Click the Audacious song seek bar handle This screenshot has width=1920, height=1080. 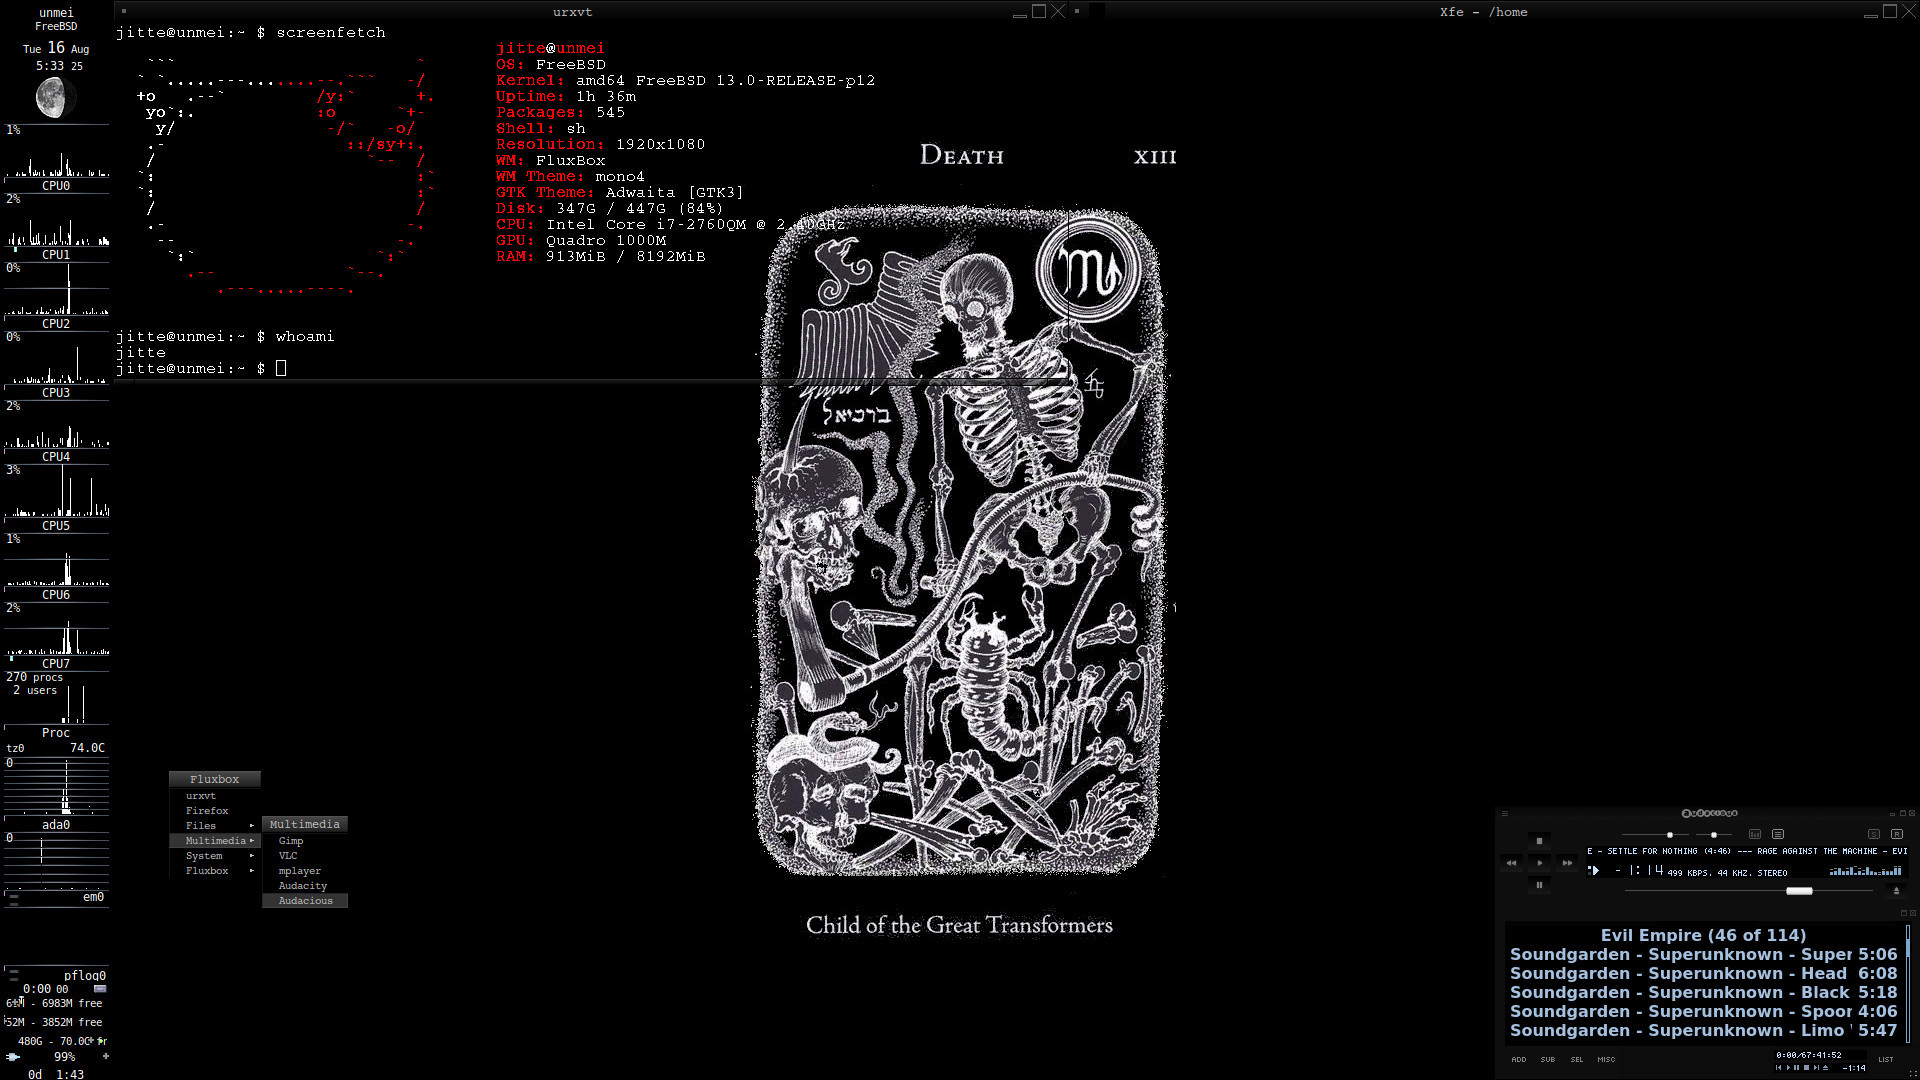coord(1799,891)
